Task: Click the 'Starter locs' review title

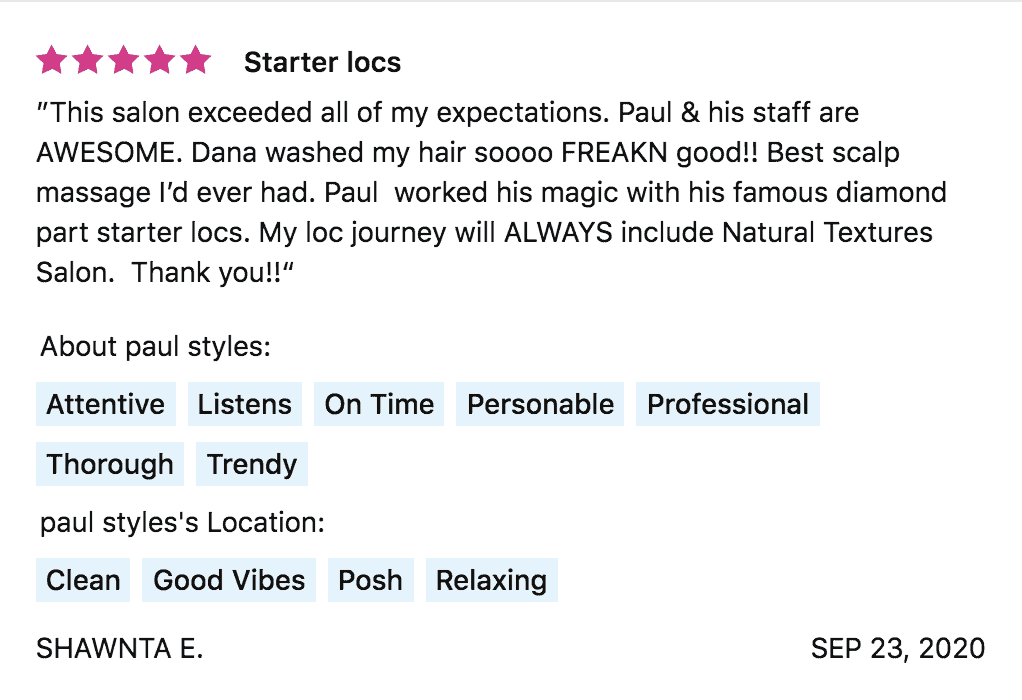Action: point(322,62)
